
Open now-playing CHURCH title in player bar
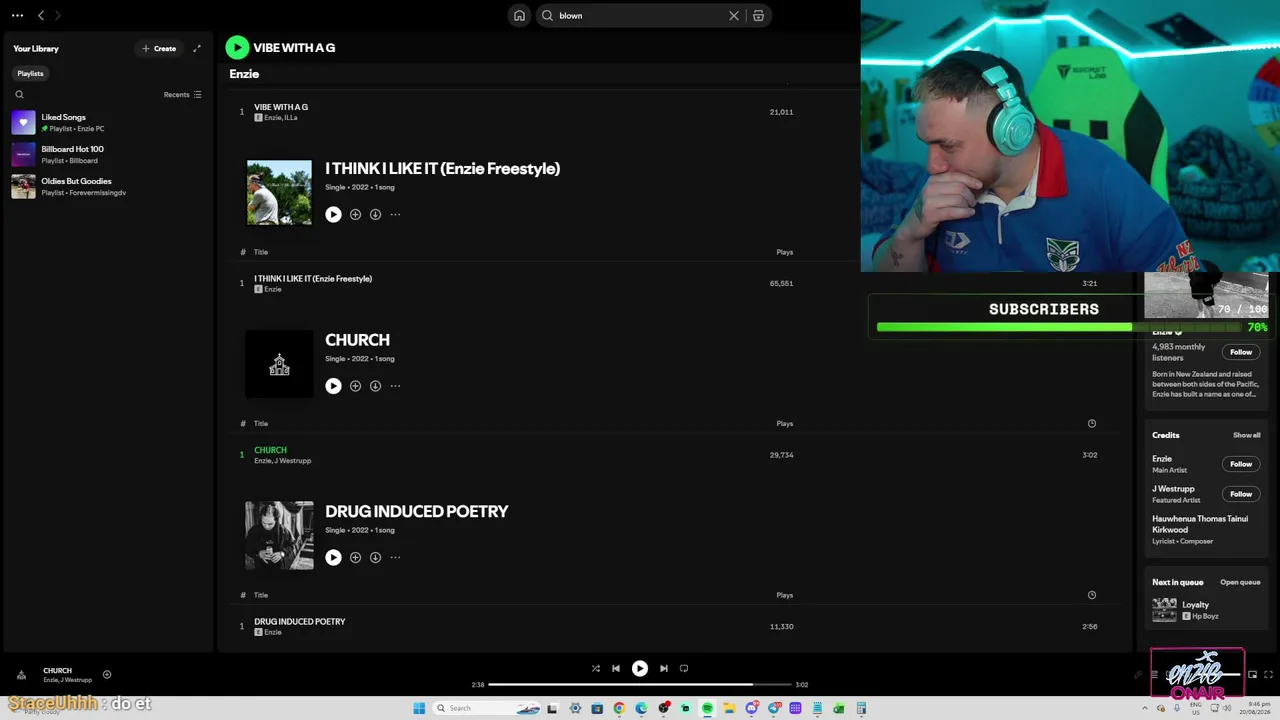[x=57, y=671]
